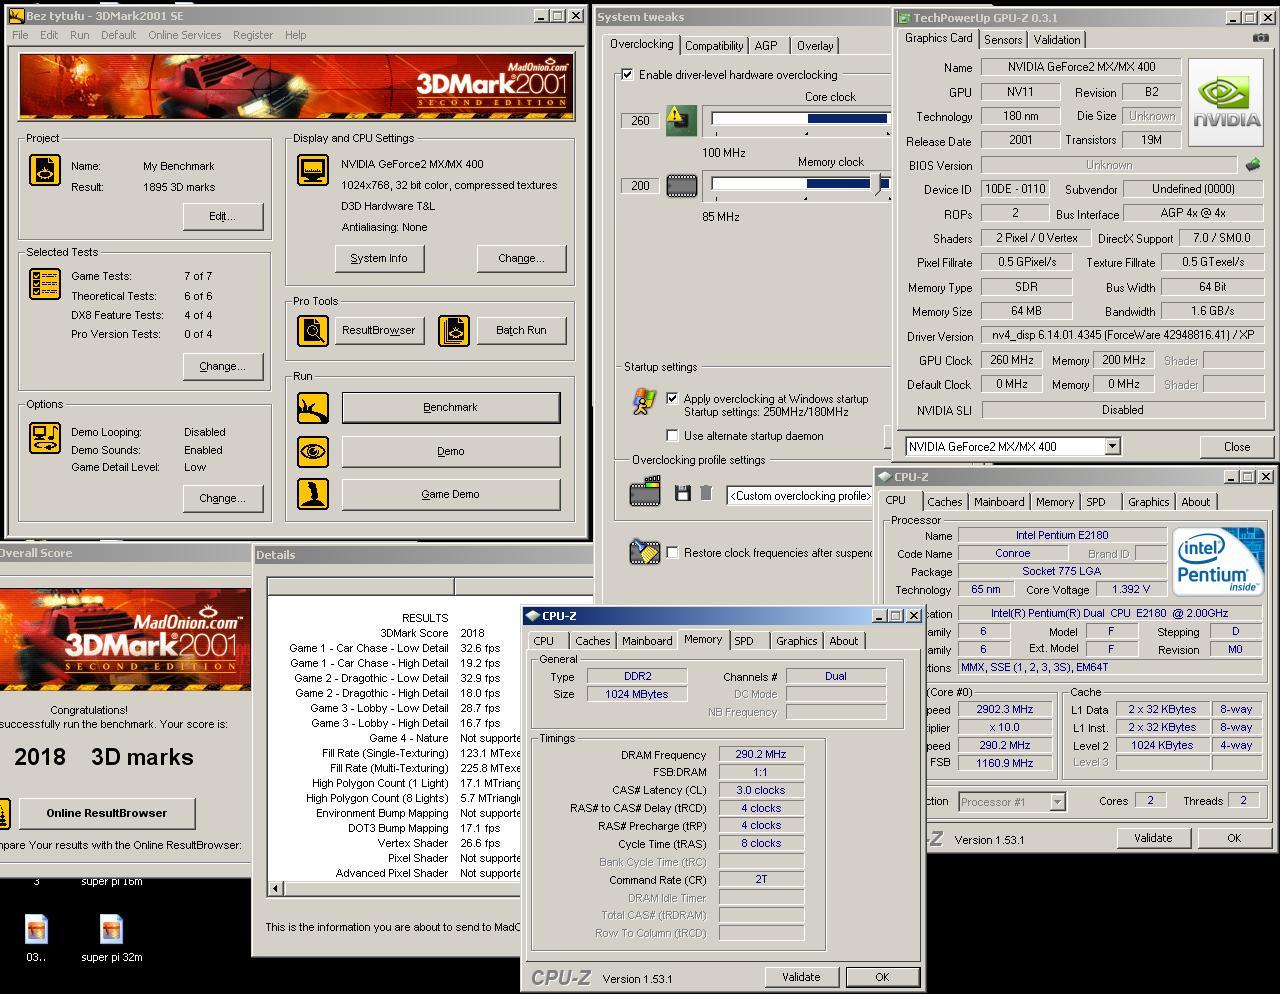Click the core clock slider bar

[799, 119]
